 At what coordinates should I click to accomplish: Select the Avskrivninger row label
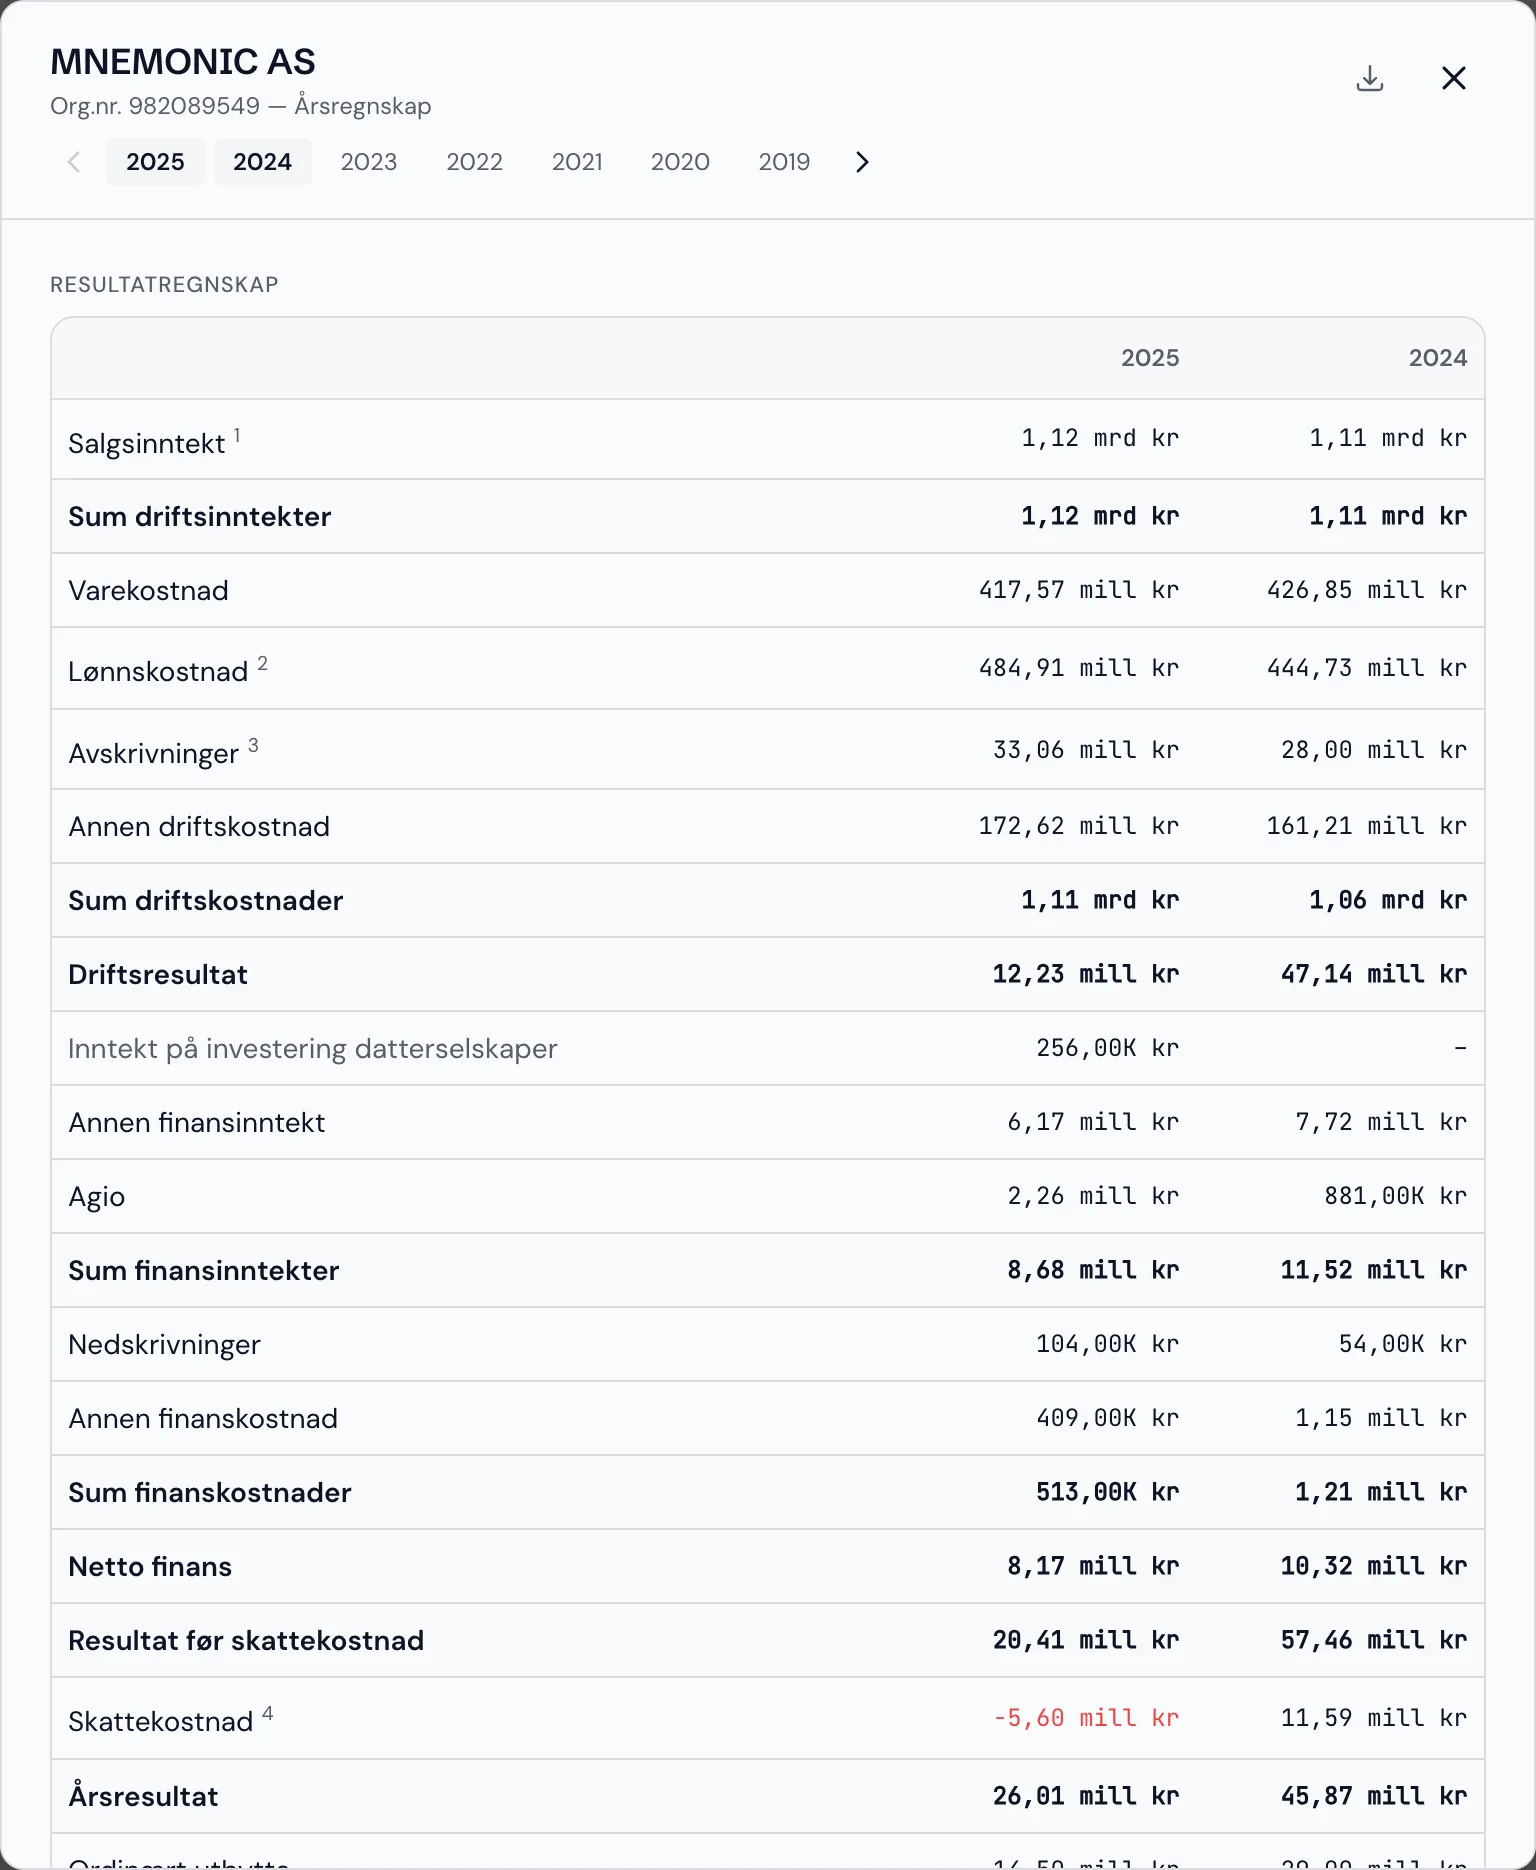pyautogui.click(x=153, y=754)
